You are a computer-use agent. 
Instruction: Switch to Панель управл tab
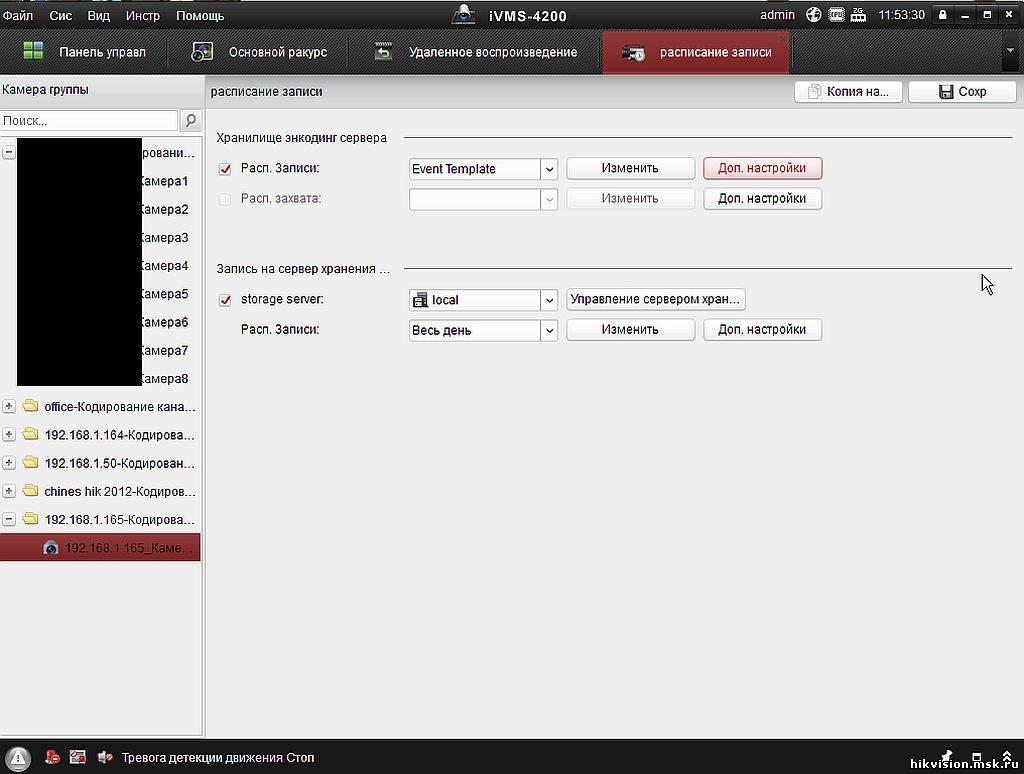[84, 52]
